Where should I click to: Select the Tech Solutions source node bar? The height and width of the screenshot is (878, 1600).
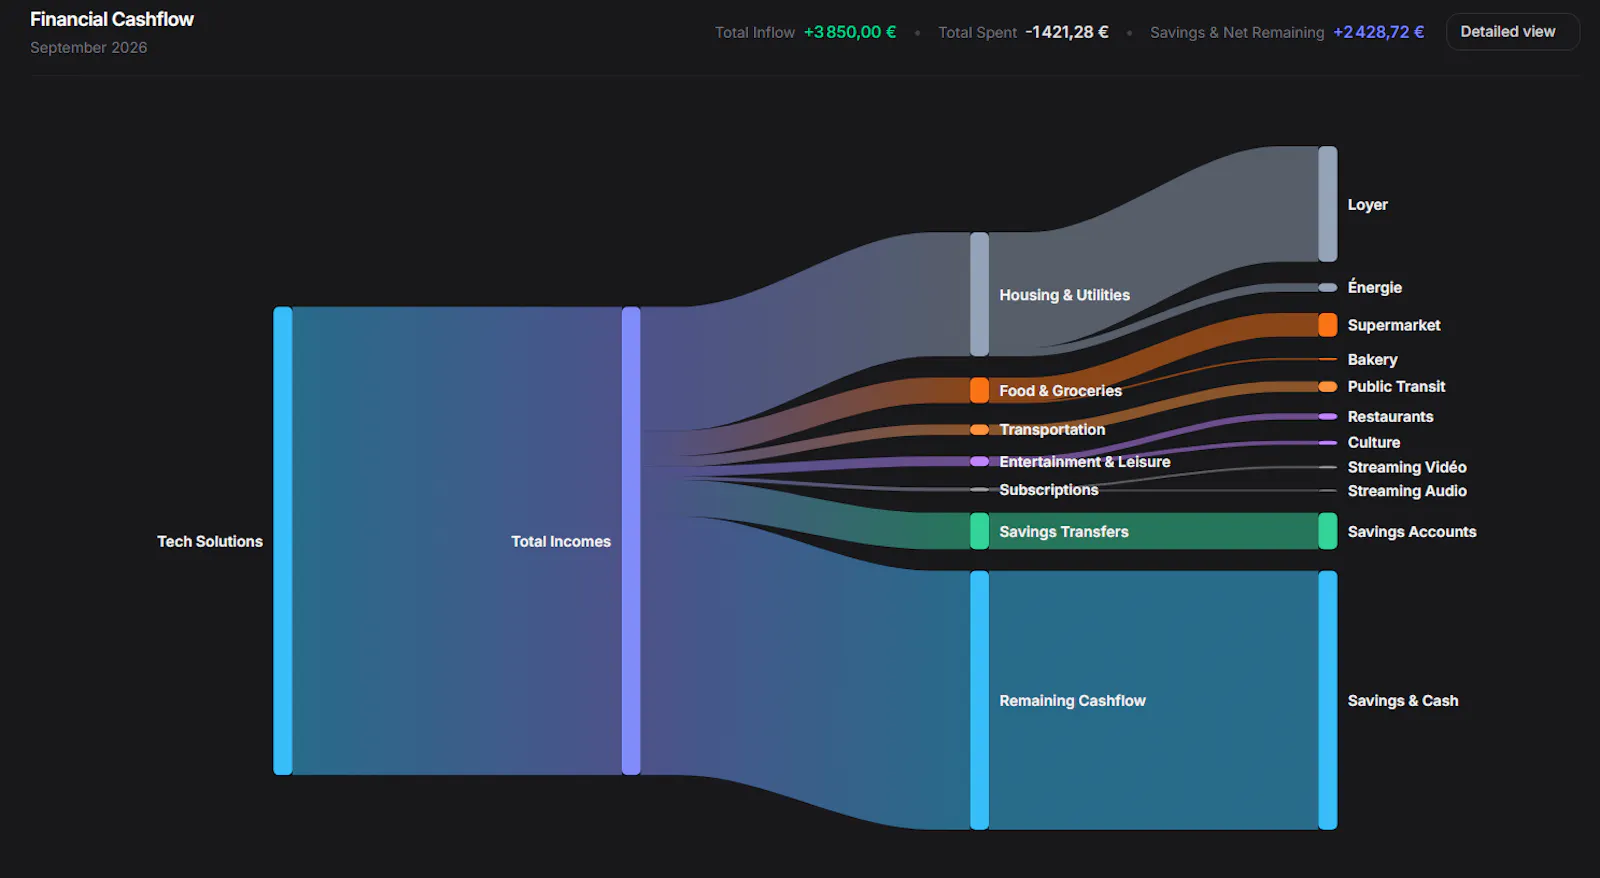tap(283, 541)
